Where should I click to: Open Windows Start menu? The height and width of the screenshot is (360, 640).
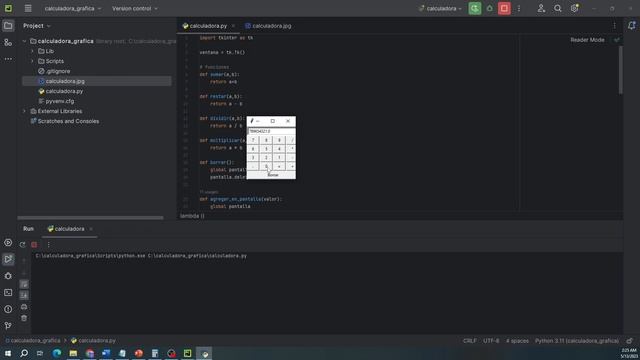click(x=8, y=353)
